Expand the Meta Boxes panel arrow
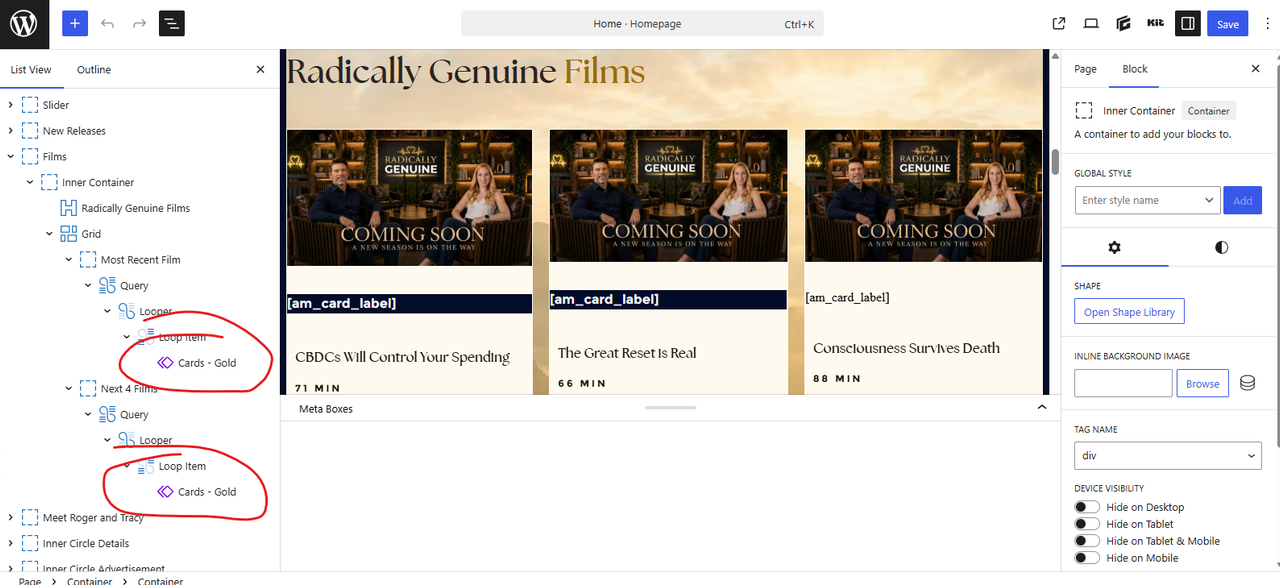This screenshot has height=585, width=1280. [x=1042, y=408]
